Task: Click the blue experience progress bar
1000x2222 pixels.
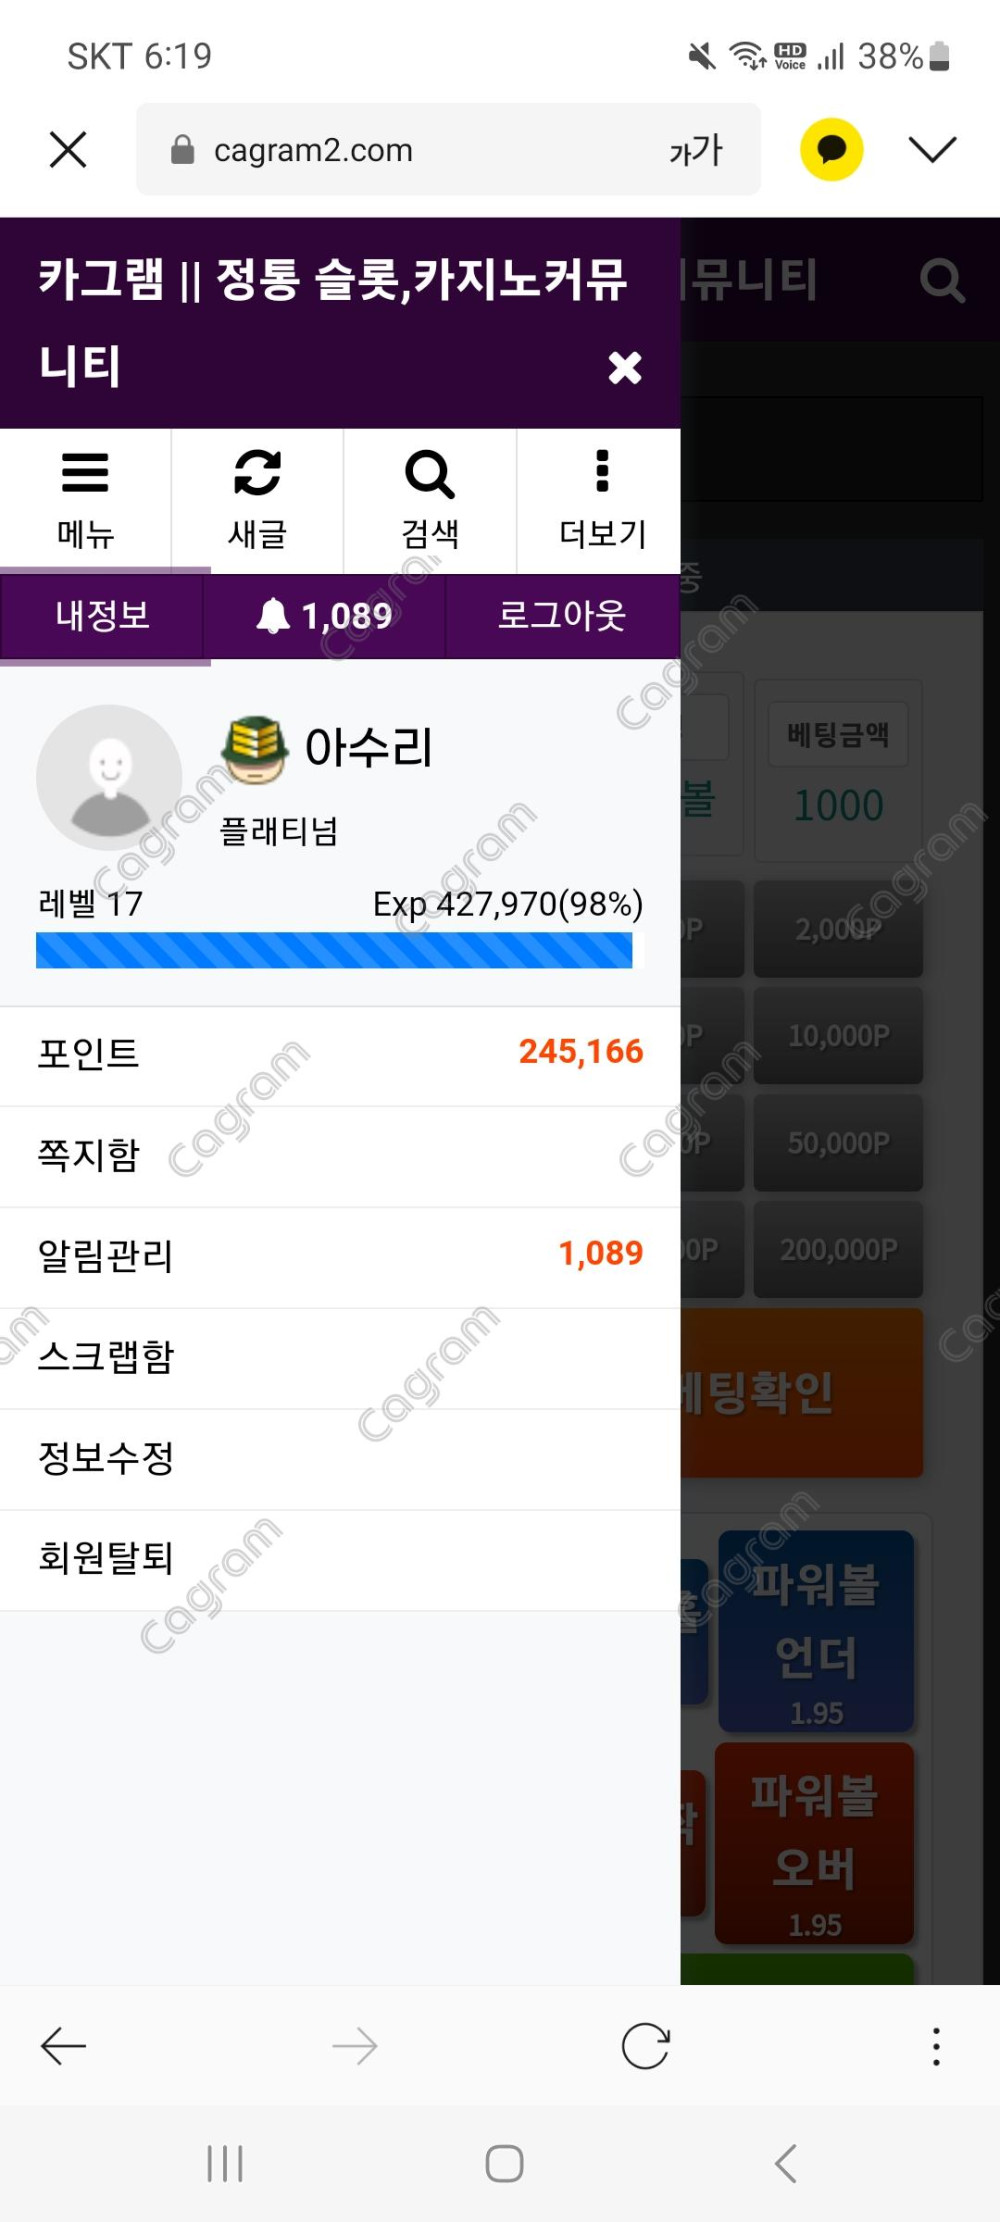Action: pos(334,950)
